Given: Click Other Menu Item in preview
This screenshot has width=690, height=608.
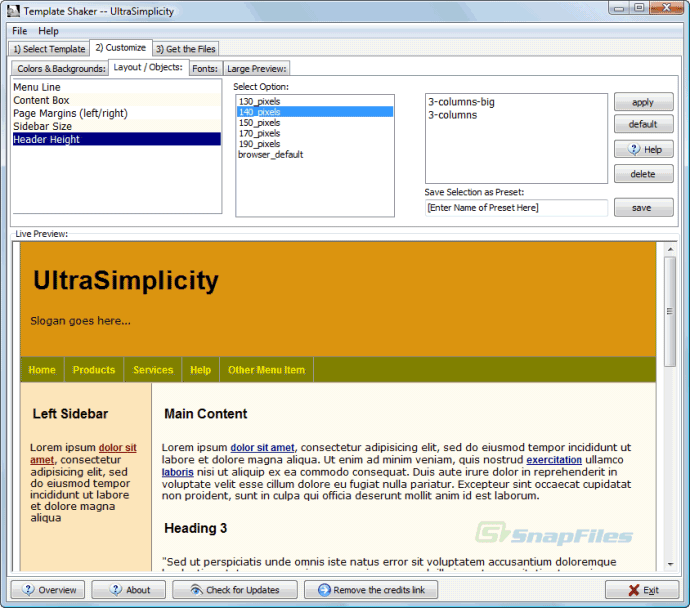Looking at the screenshot, I should pos(266,370).
